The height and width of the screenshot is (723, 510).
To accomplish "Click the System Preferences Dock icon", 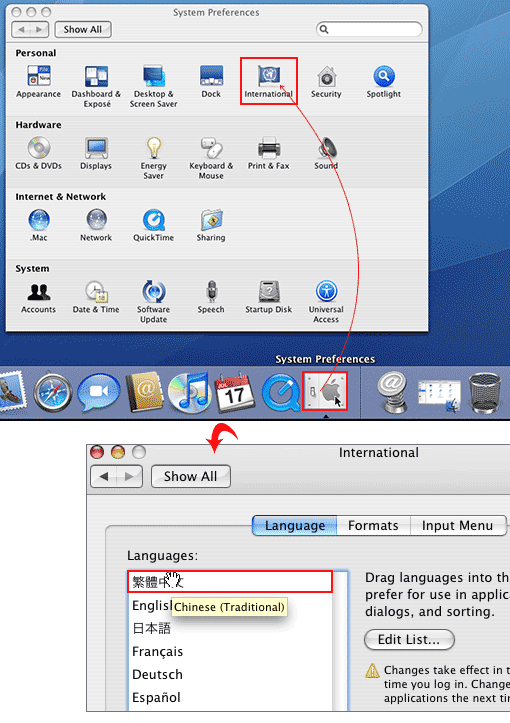I will pyautogui.click(x=325, y=391).
